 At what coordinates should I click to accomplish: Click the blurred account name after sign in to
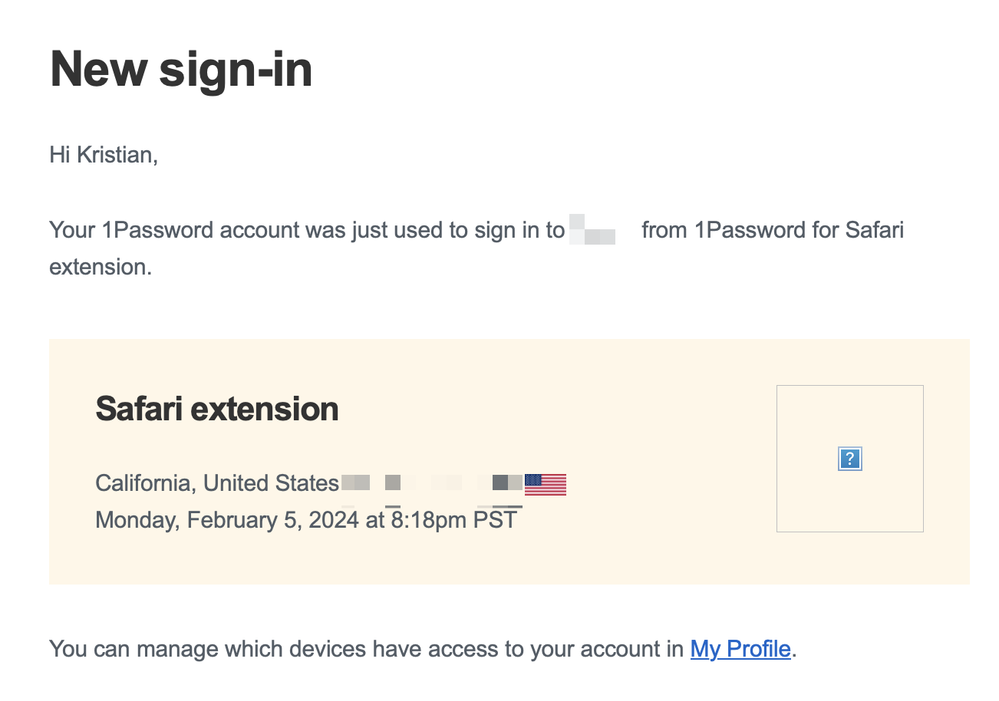coord(593,232)
